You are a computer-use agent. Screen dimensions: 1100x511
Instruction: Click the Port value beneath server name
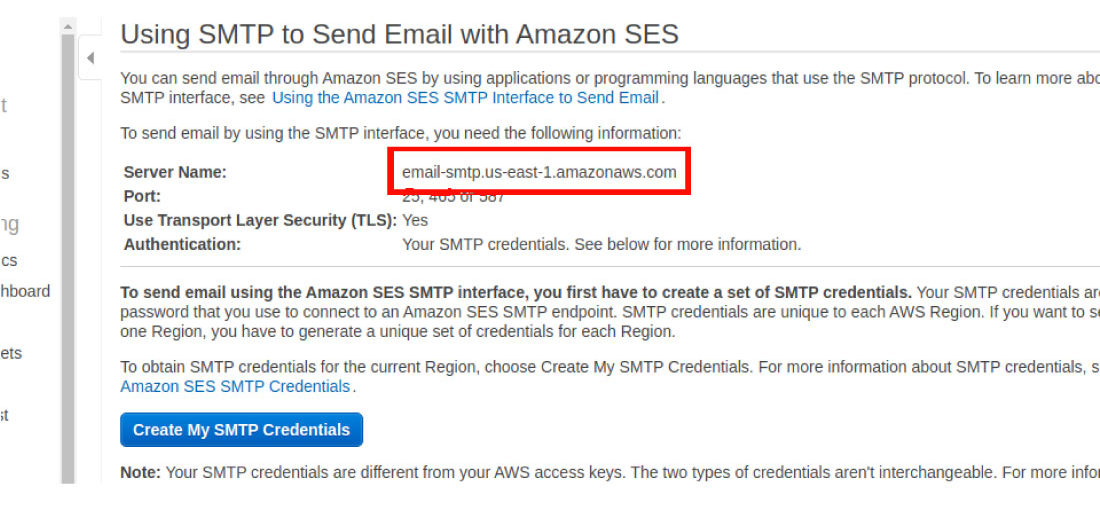tap(453, 197)
